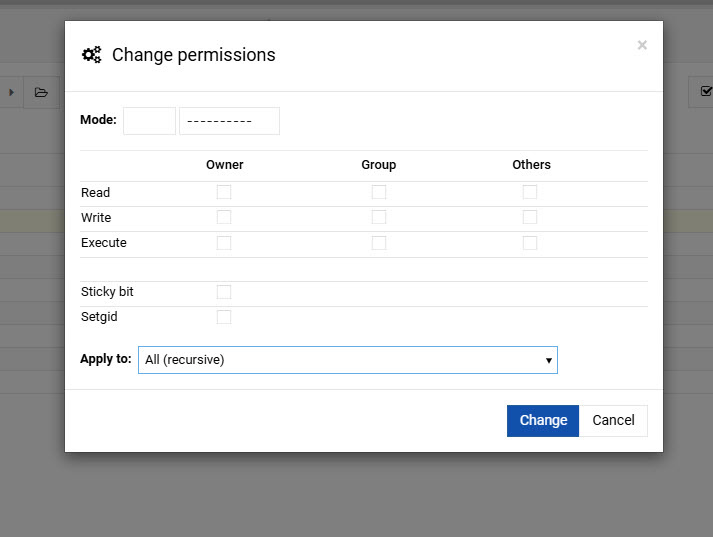Enable Others Write permission

[x=530, y=217]
